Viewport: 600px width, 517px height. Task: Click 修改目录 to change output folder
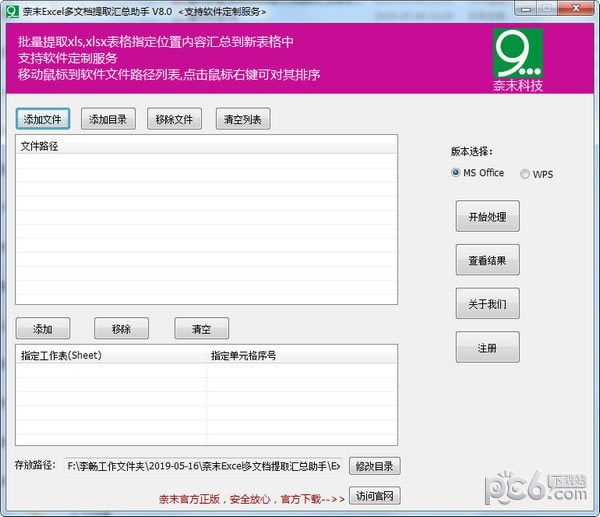(374, 466)
